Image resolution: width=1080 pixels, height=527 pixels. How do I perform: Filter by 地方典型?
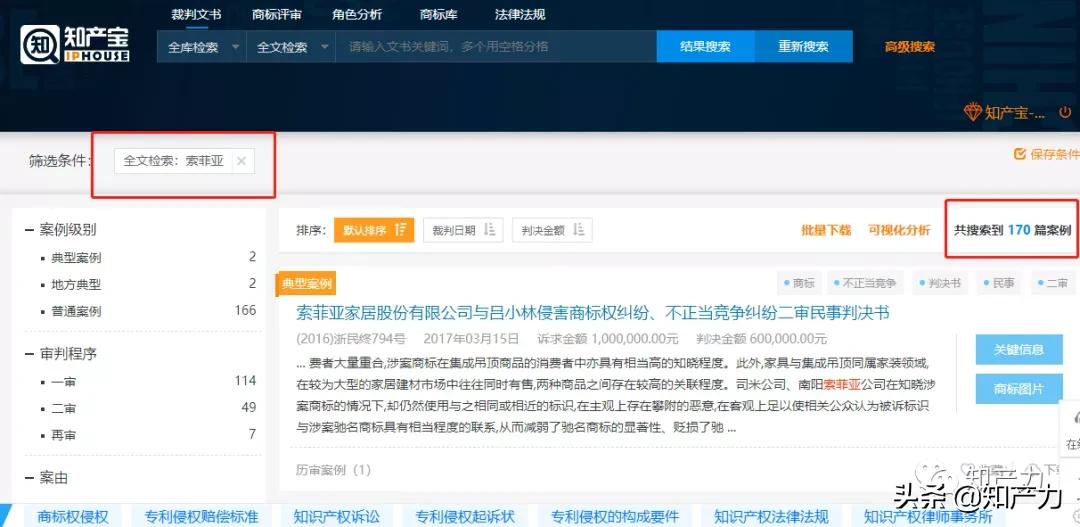(x=76, y=284)
